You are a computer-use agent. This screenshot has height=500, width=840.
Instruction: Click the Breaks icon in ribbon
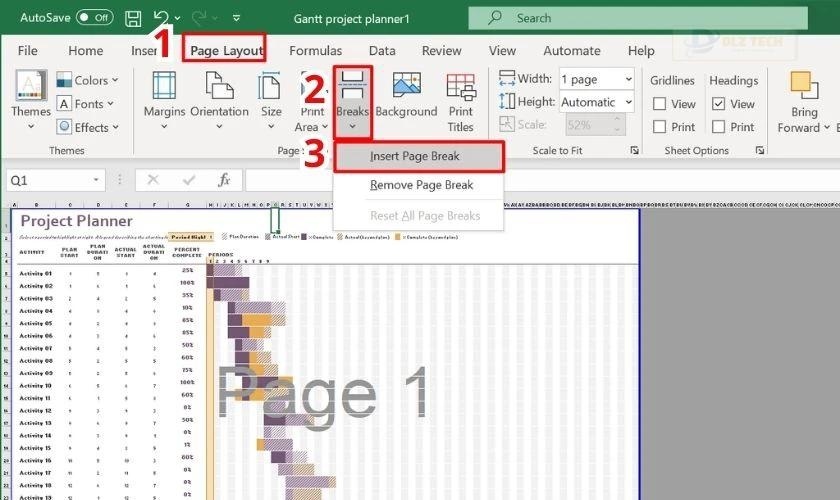(352, 88)
